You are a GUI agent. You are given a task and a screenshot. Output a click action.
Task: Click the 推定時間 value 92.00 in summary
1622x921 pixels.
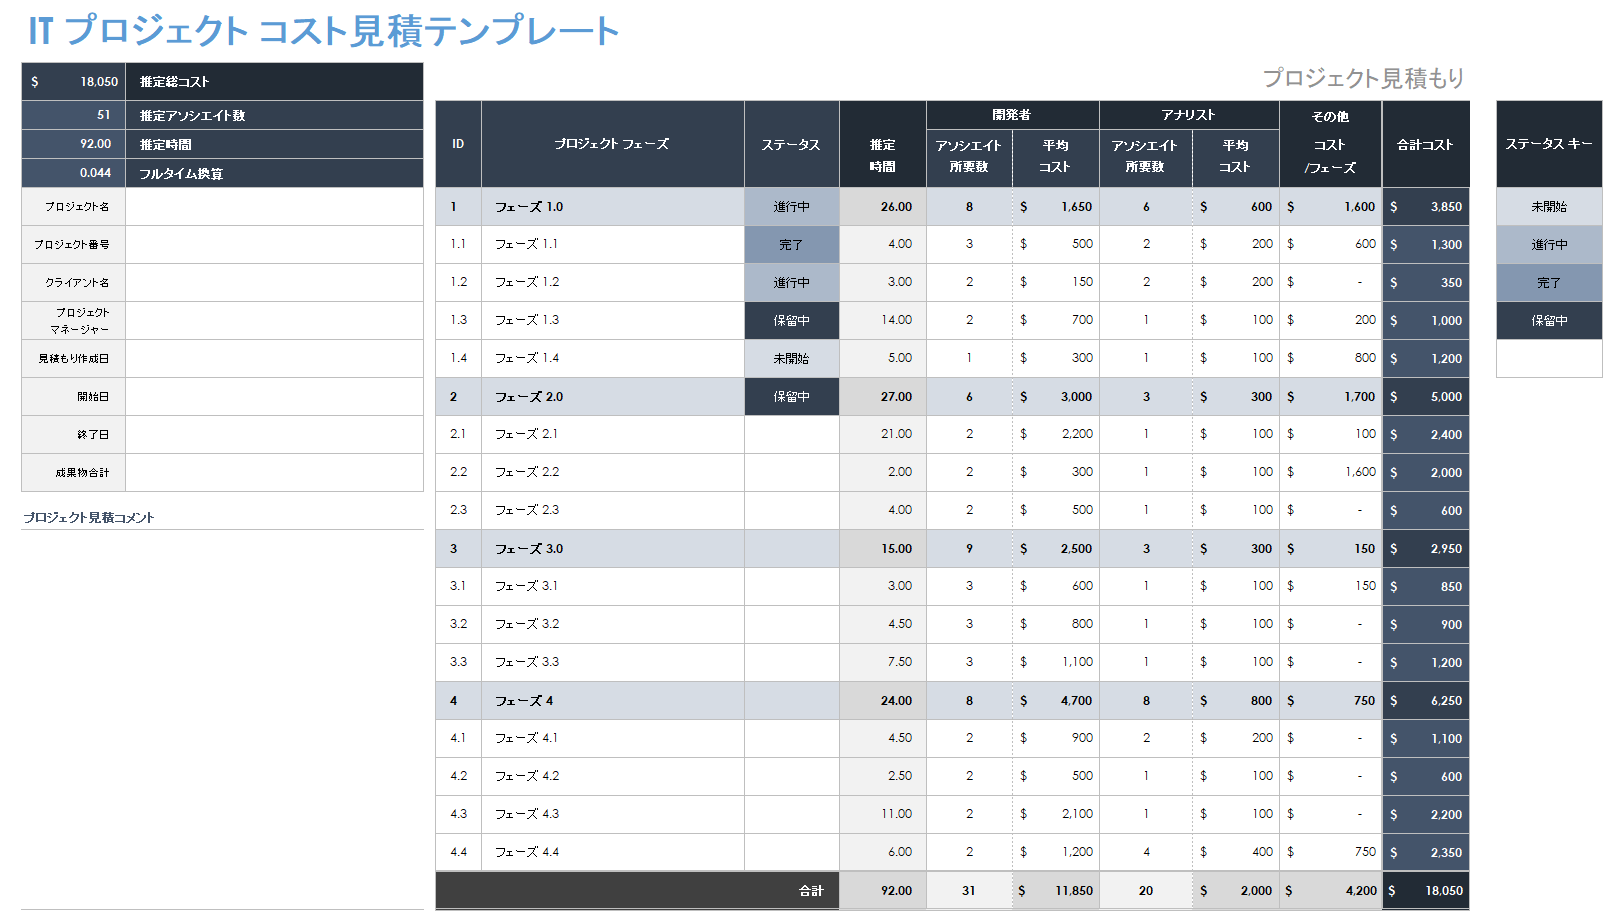coord(74,144)
